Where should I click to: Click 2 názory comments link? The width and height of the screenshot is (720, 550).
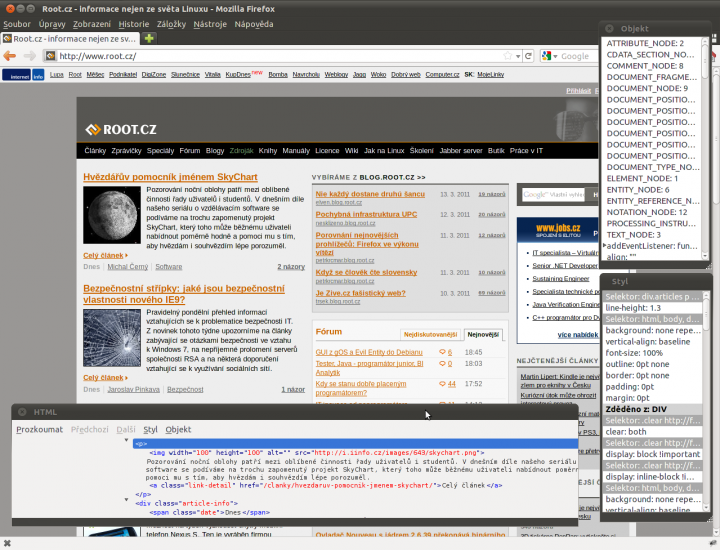291,267
